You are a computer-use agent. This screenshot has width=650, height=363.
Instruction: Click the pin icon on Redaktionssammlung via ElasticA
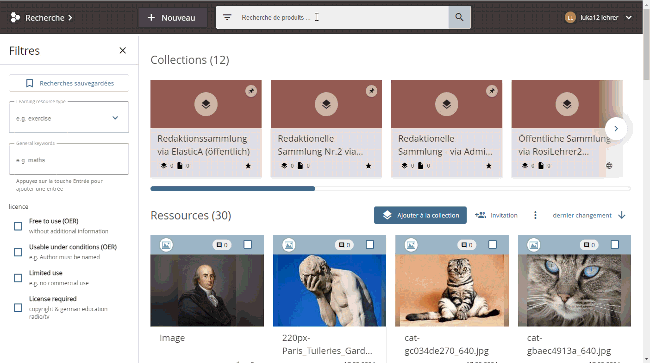pyautogui.click(x=251, y=91)
